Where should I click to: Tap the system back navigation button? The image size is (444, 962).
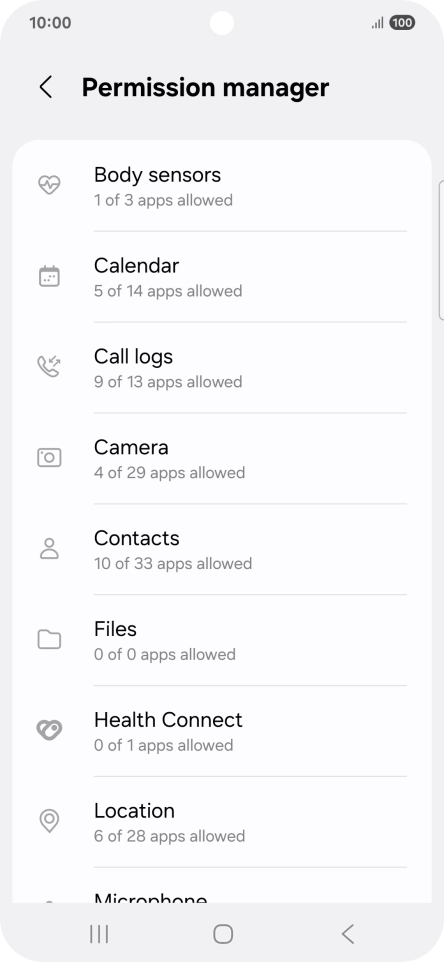point(348,934)
